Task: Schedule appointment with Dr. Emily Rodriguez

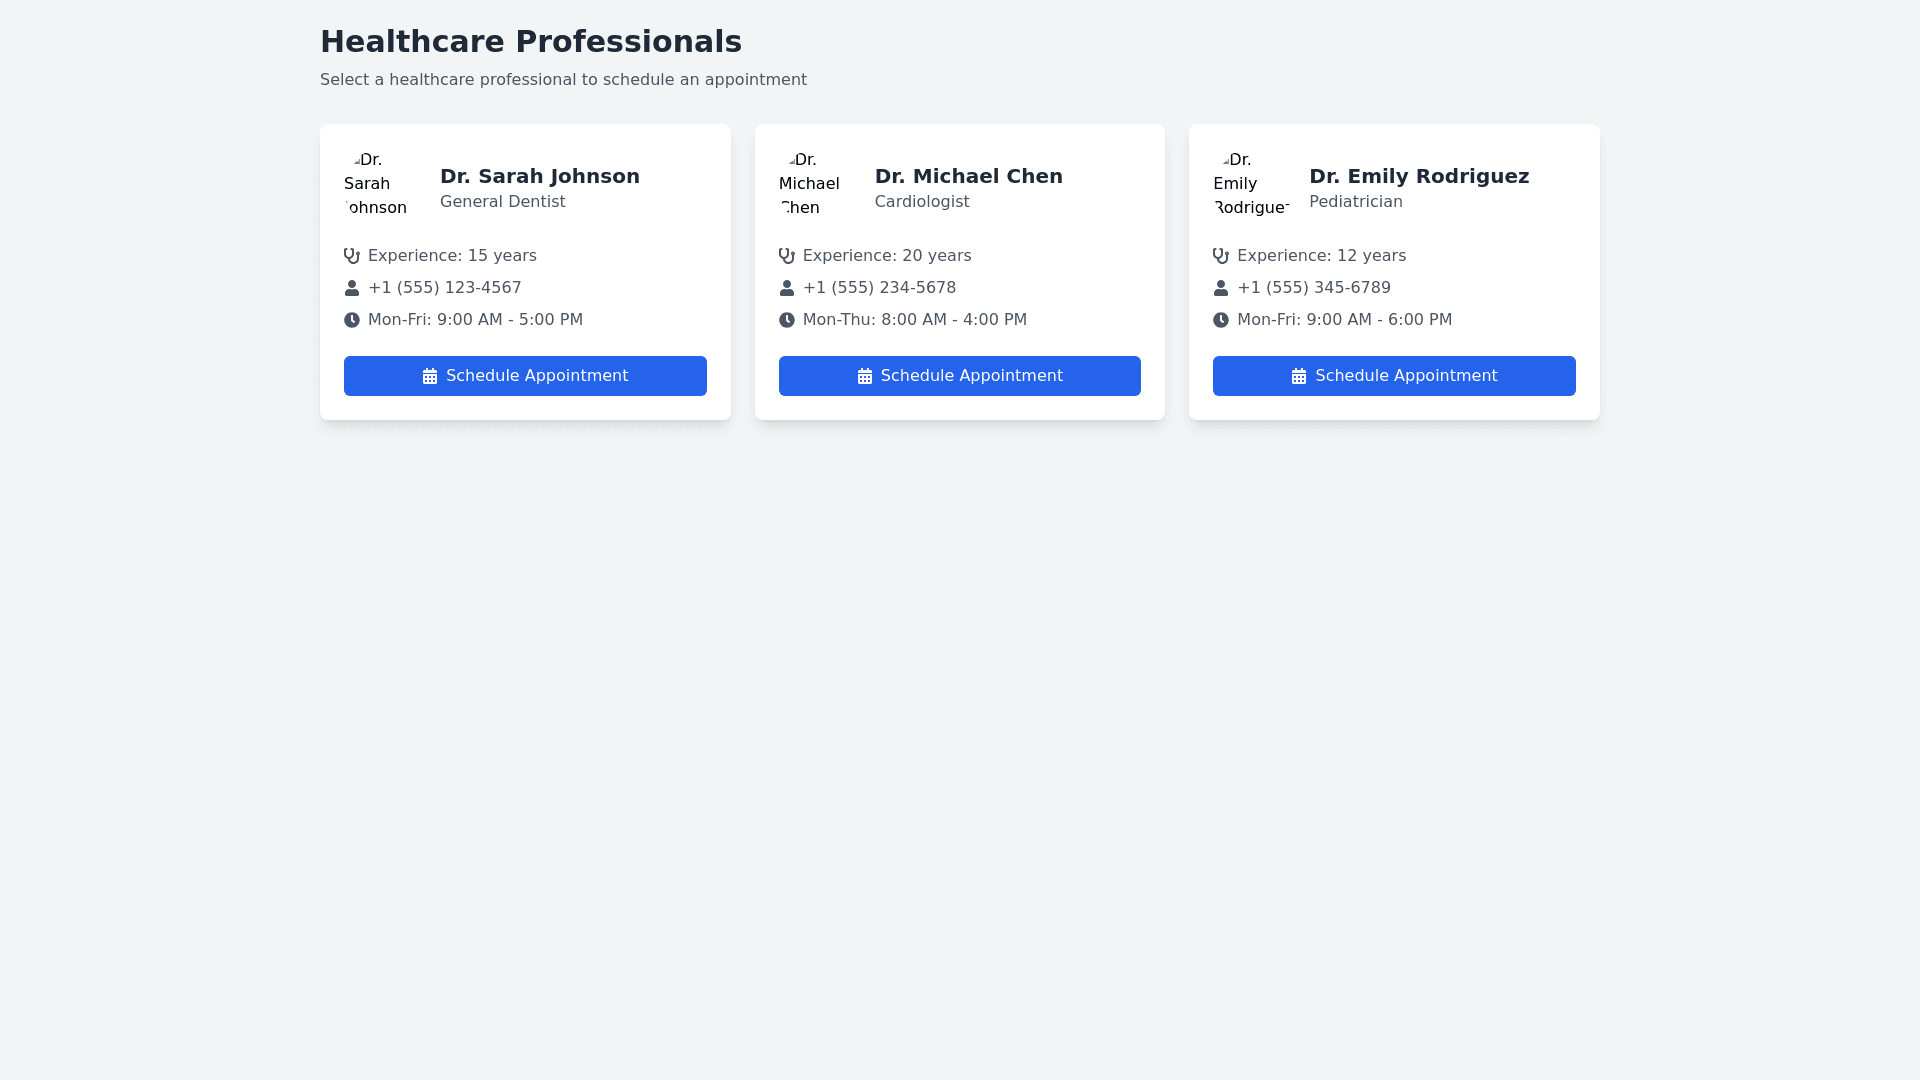Action: pos(1394,376)
